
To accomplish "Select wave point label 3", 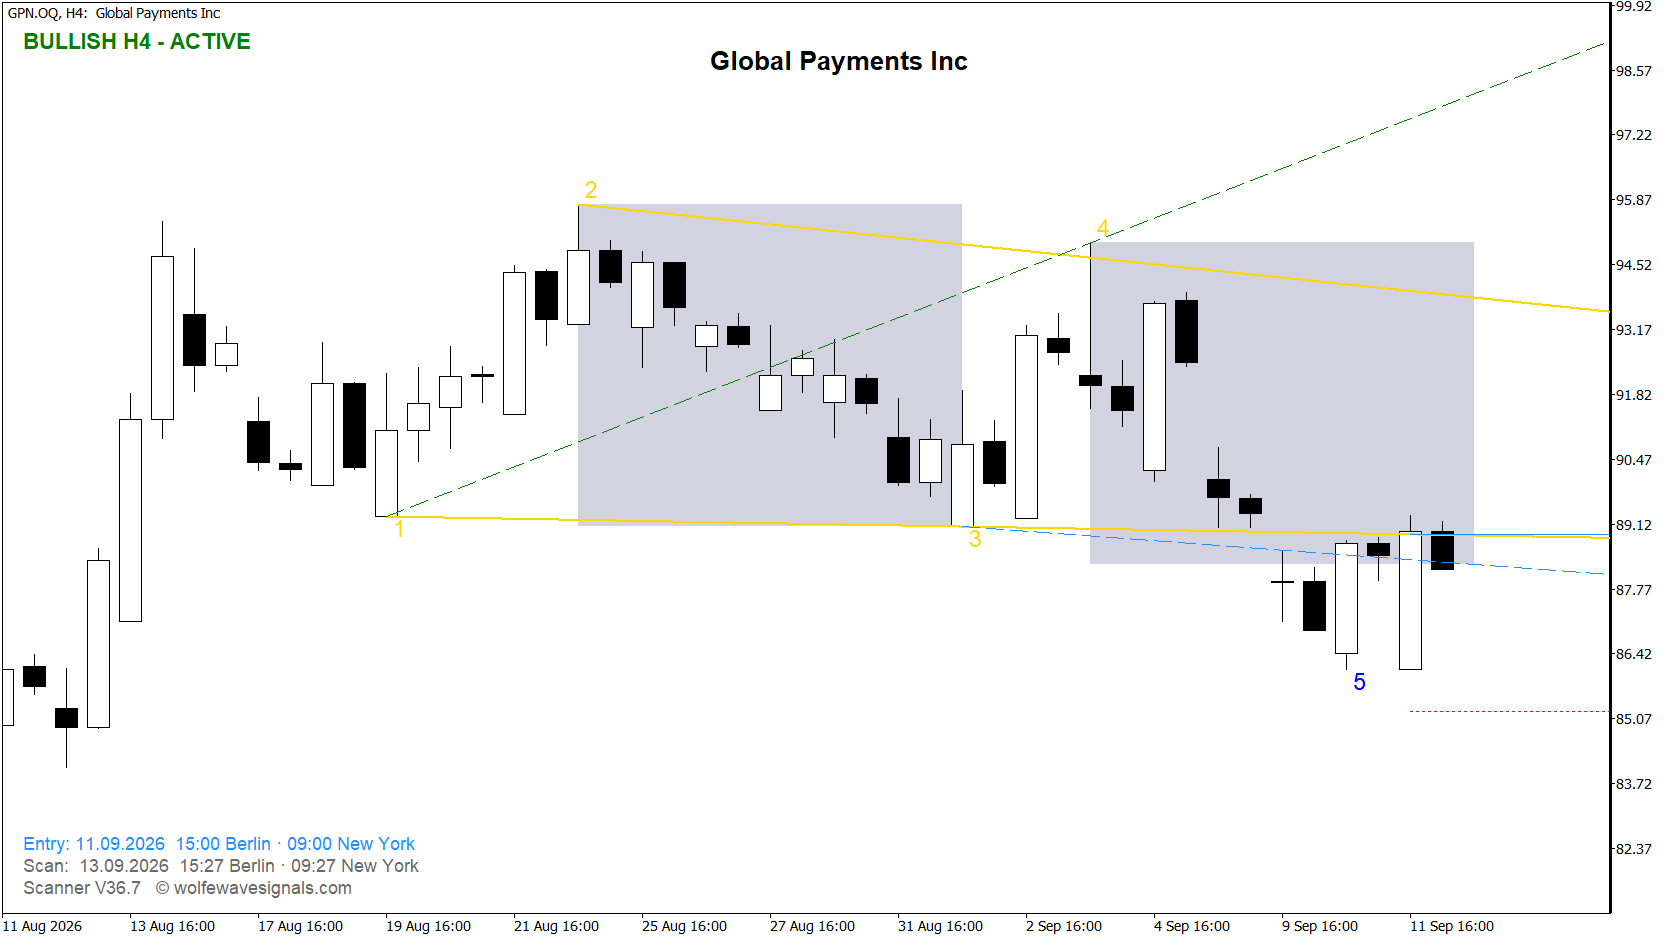I will coord(975,539).
